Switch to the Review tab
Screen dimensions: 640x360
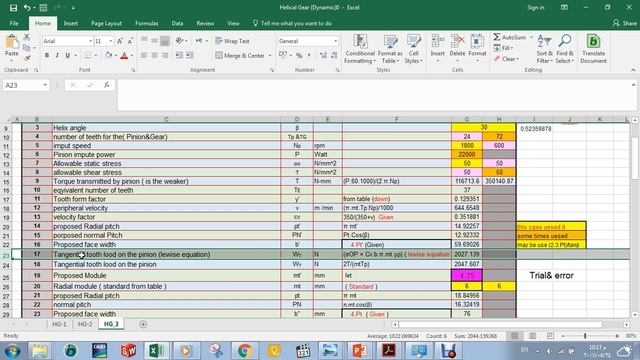point(205,23)
